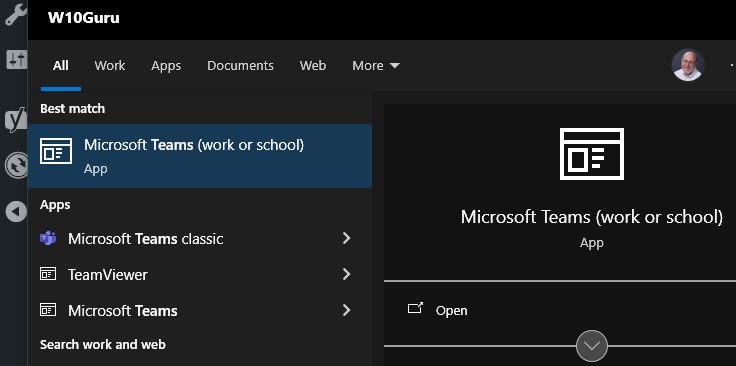Switch to the Apps tab
The image size is (736, 366).
tap(166, 66)
